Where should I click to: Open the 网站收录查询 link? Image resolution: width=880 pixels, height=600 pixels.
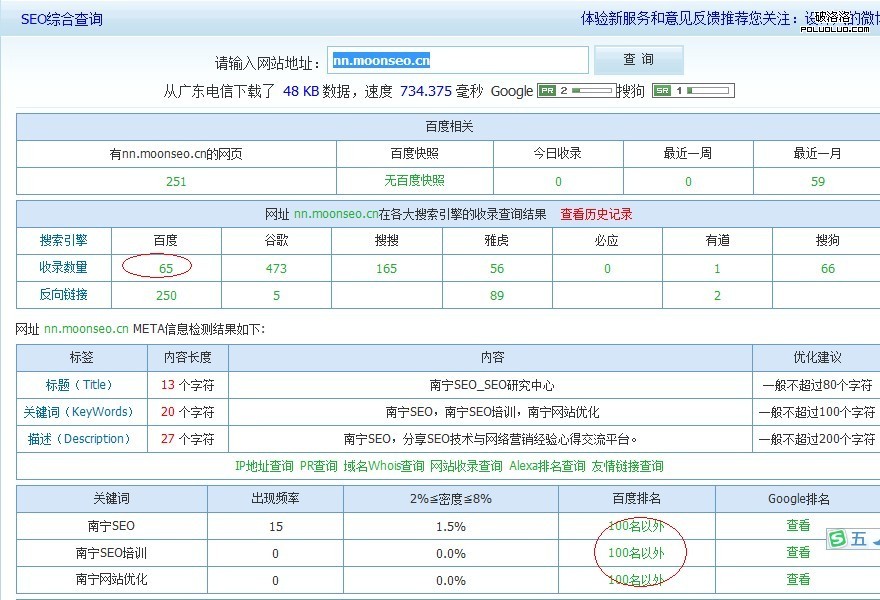(x=466, y=466)
